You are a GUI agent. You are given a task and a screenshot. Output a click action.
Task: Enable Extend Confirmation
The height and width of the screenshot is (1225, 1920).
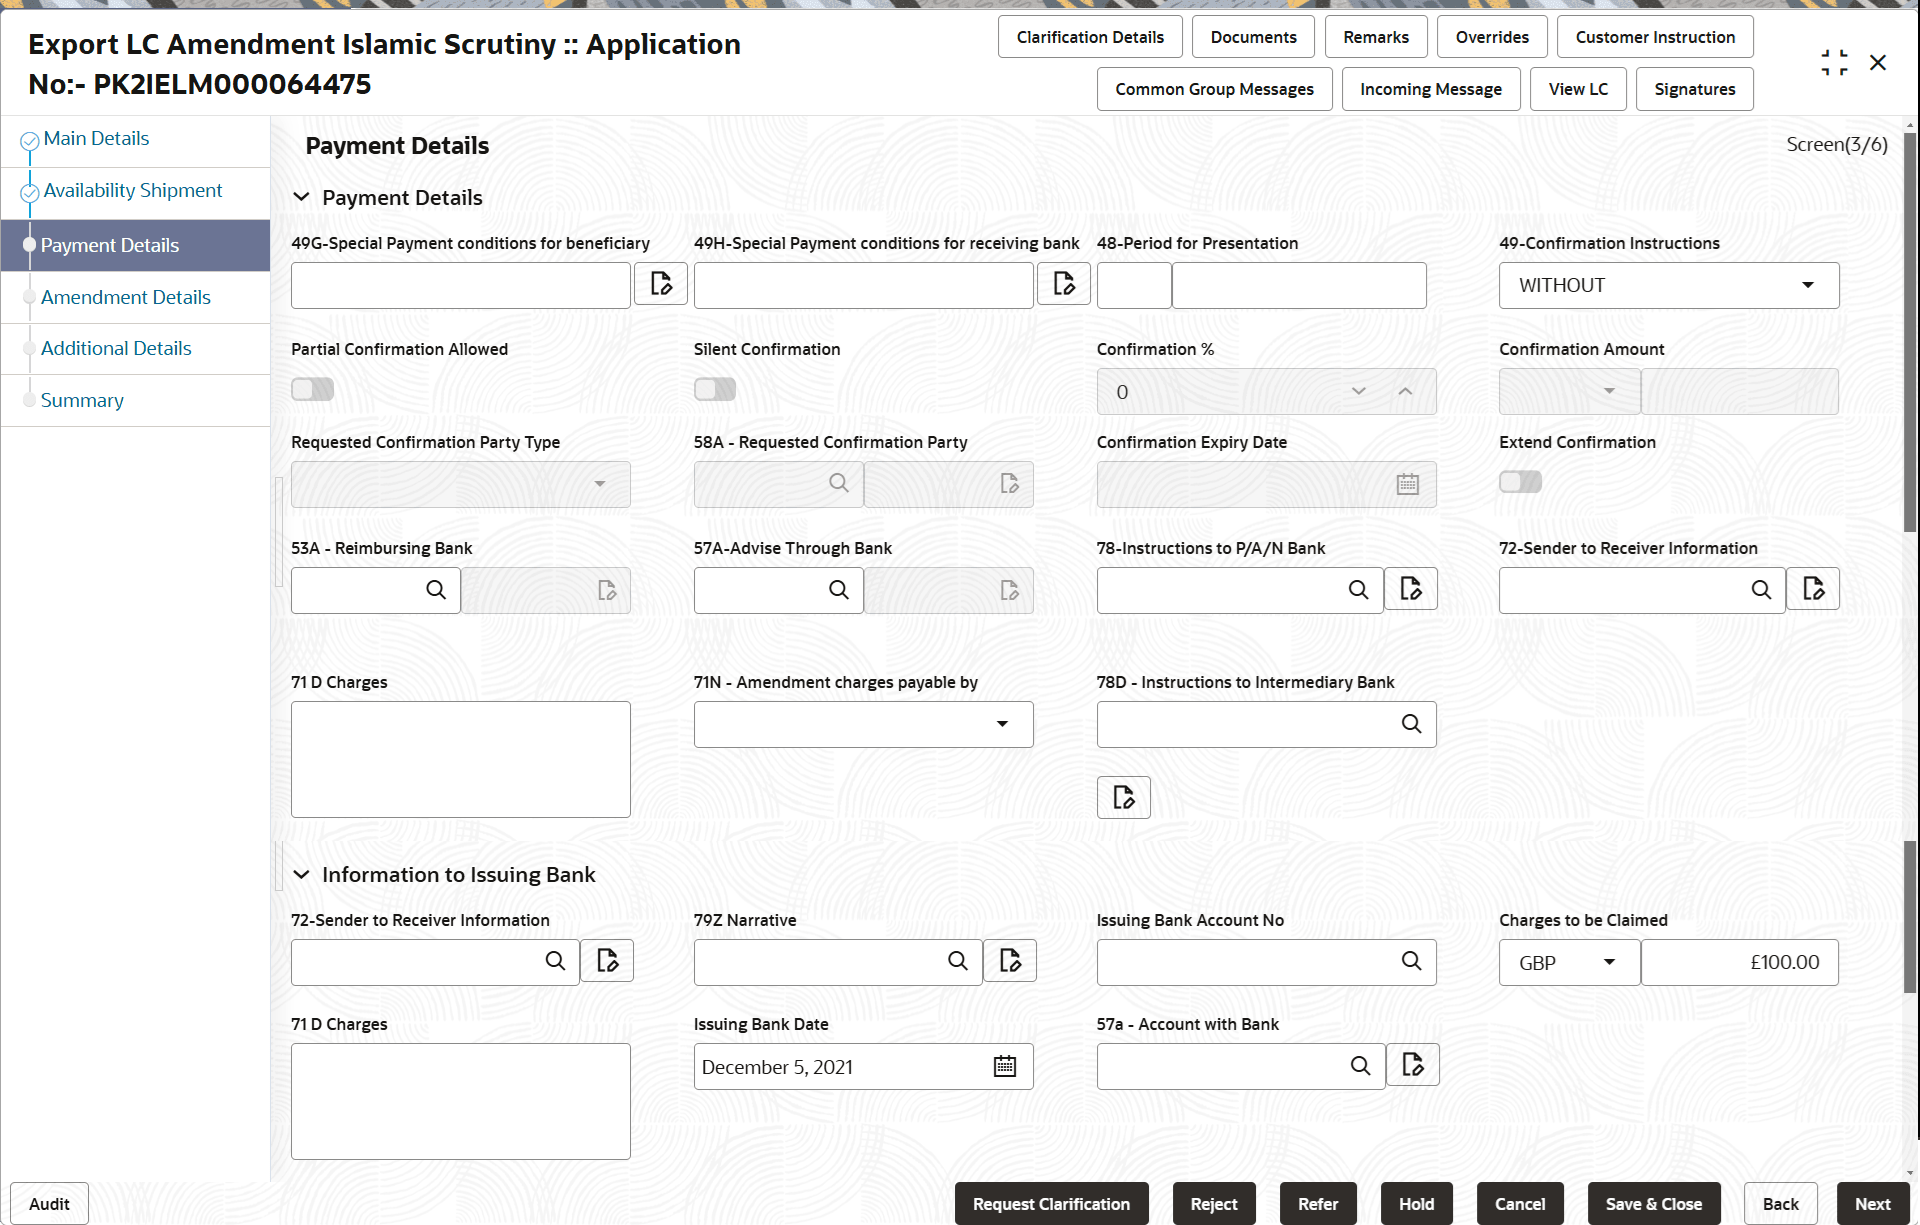(1520, 481)
